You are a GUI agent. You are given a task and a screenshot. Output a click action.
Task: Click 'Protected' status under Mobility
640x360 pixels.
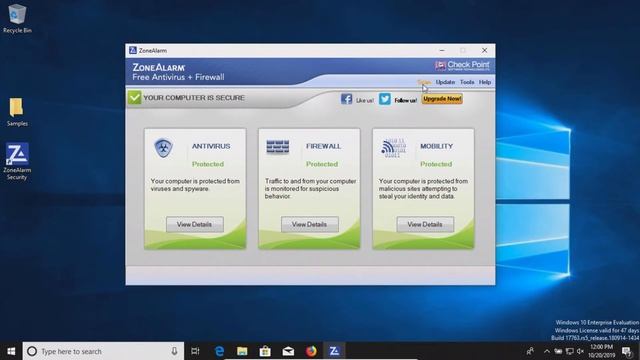[436, 164]
